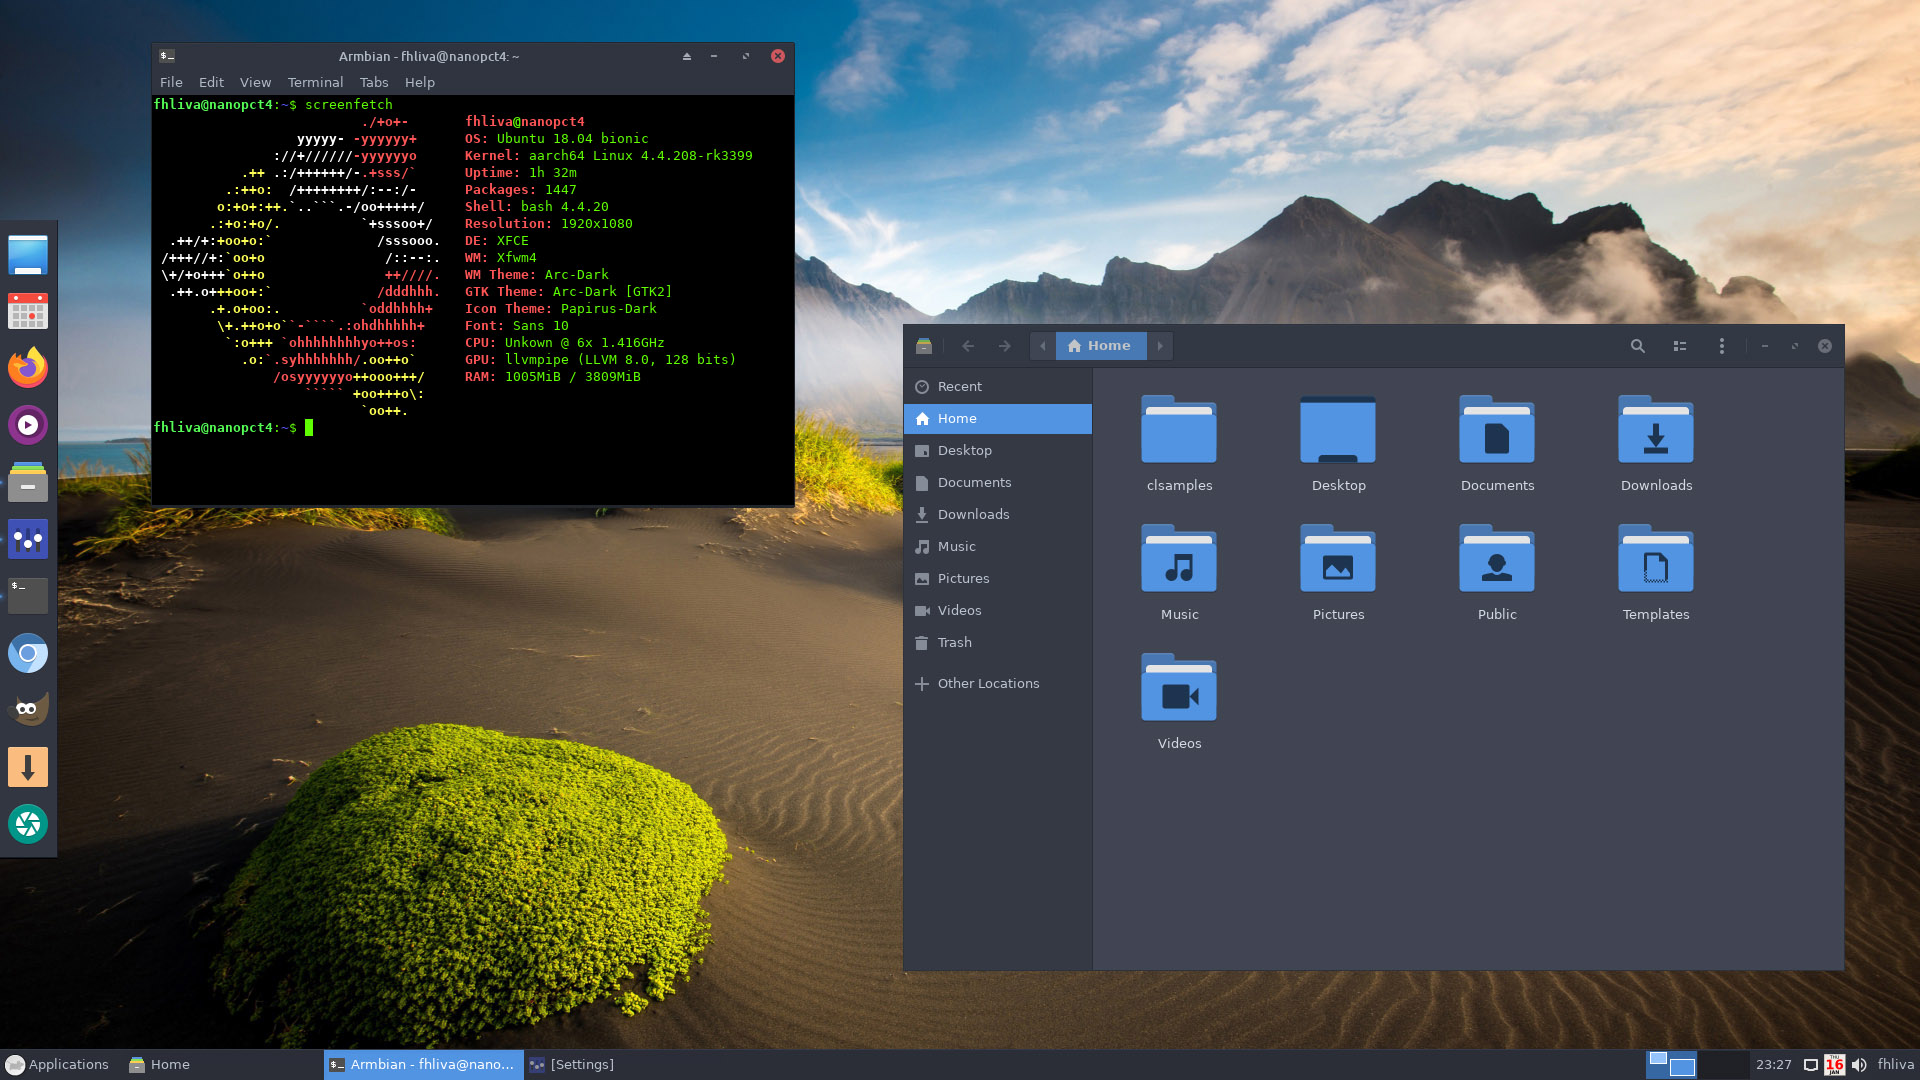The height and width of the screenshot is (1080, 1920).
Task: Click the file manager app icon
Action: 924,346
